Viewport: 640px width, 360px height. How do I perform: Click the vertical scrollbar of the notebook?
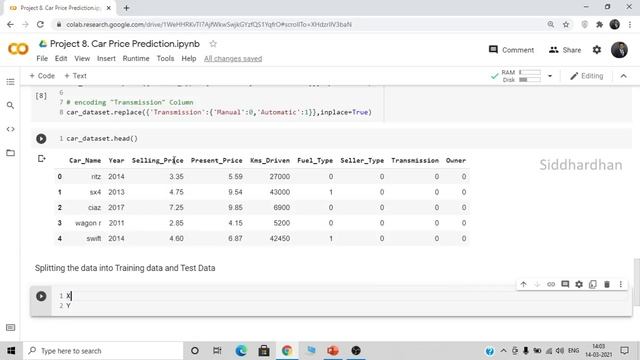[636, 282]
